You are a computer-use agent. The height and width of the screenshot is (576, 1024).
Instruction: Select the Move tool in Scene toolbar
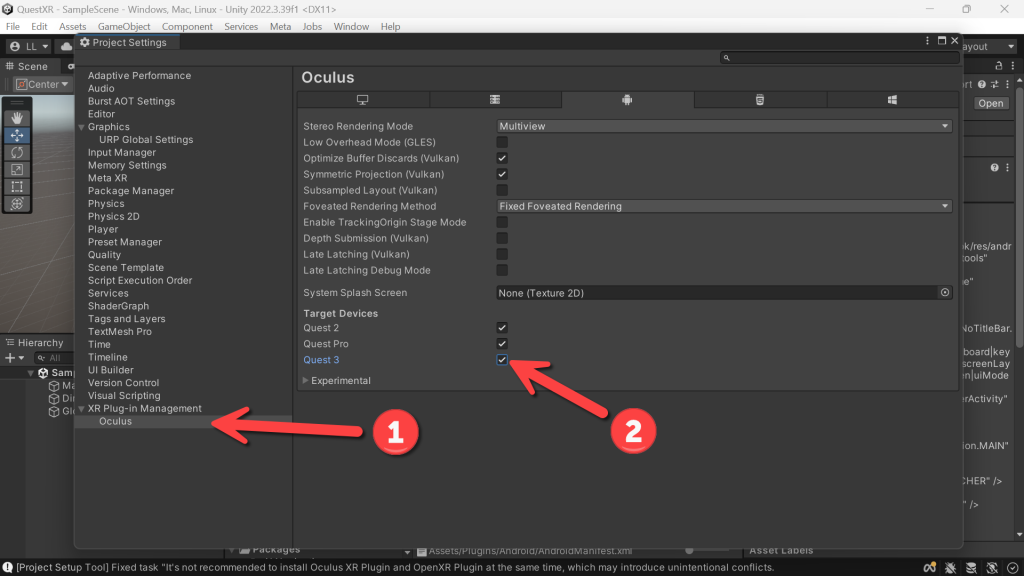click(17, 135)
